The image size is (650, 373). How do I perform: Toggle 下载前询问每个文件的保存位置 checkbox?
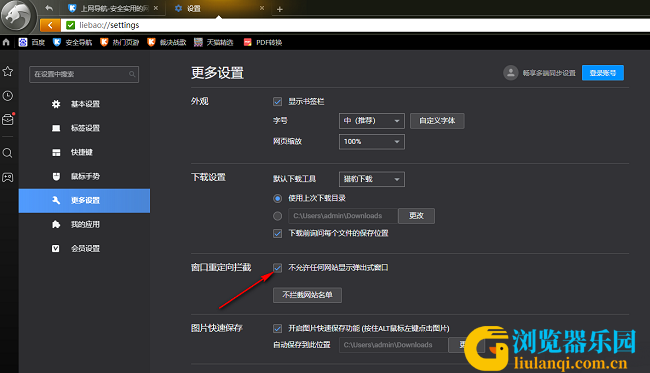point(278,233)
